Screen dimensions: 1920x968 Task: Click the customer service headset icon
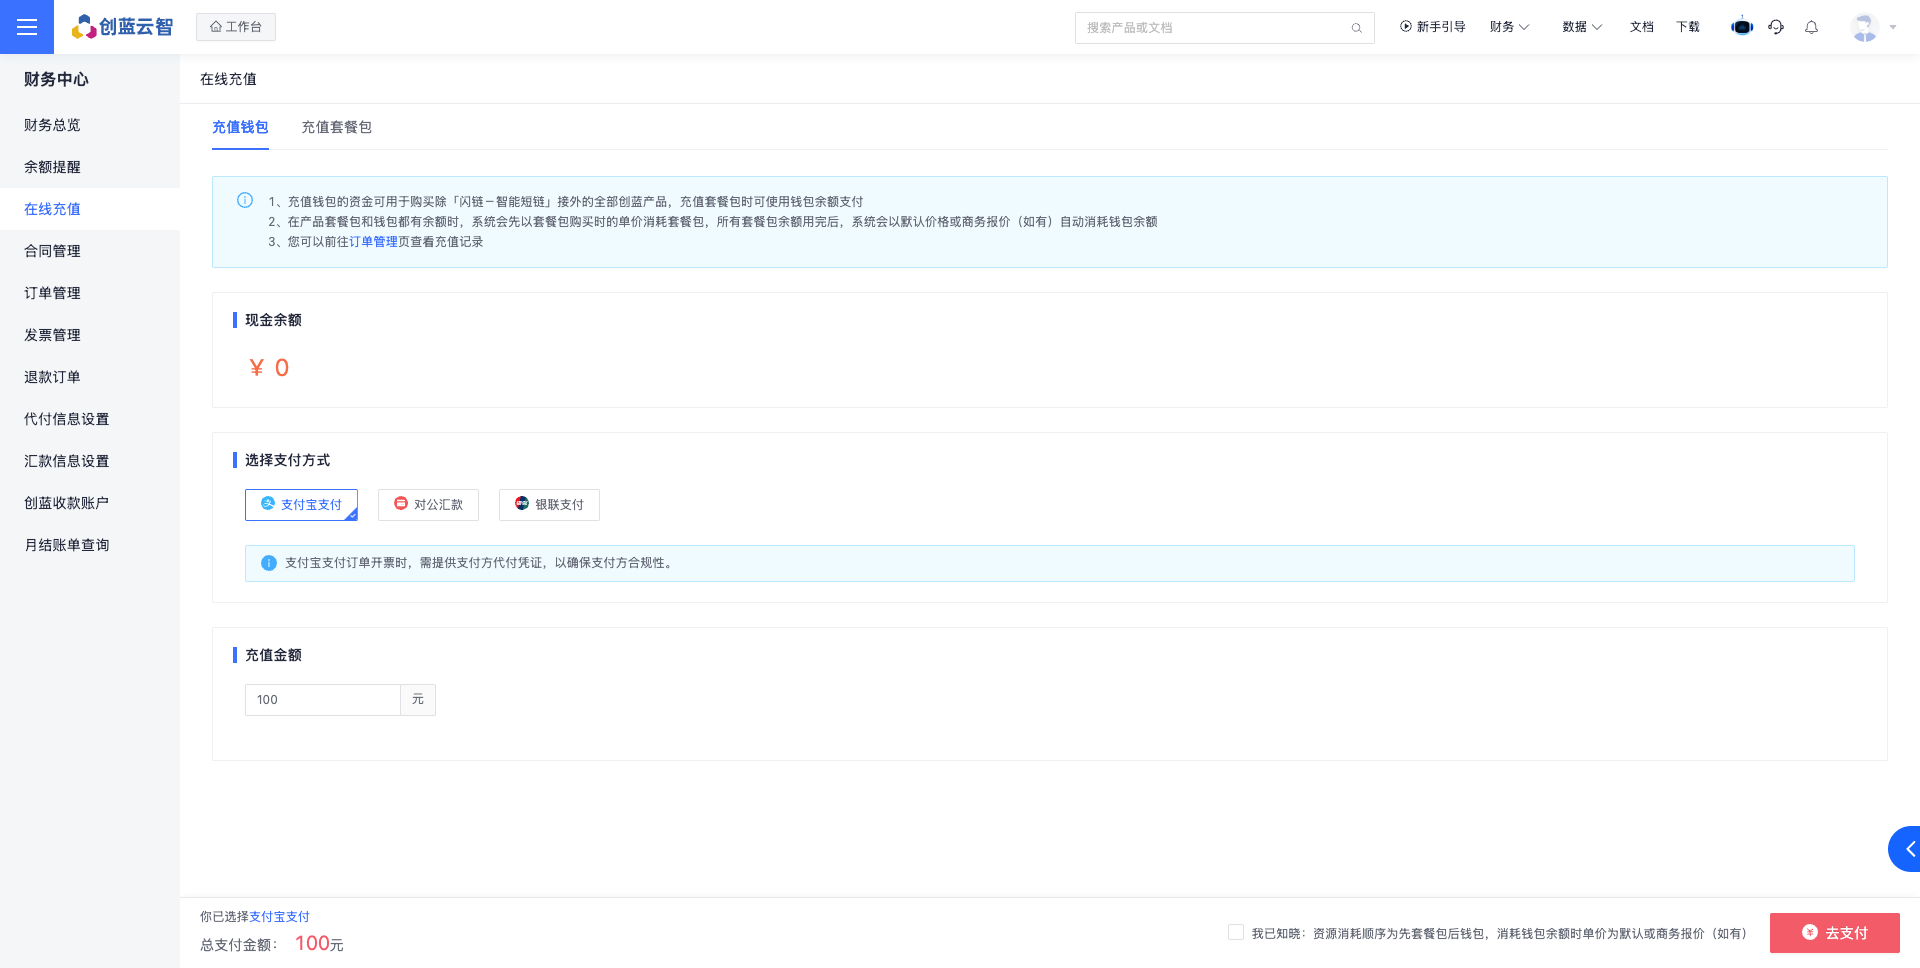click(1776, 27)
